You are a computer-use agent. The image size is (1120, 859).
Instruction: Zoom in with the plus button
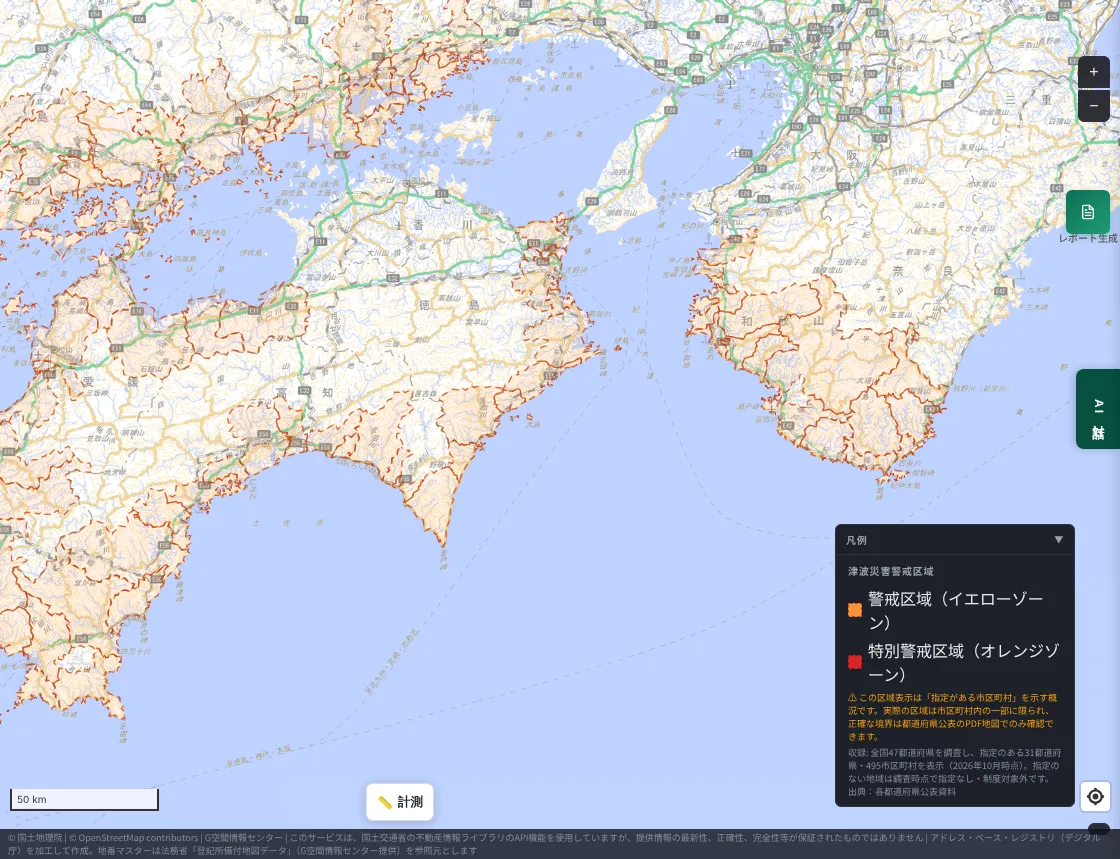coord(1093,71)
